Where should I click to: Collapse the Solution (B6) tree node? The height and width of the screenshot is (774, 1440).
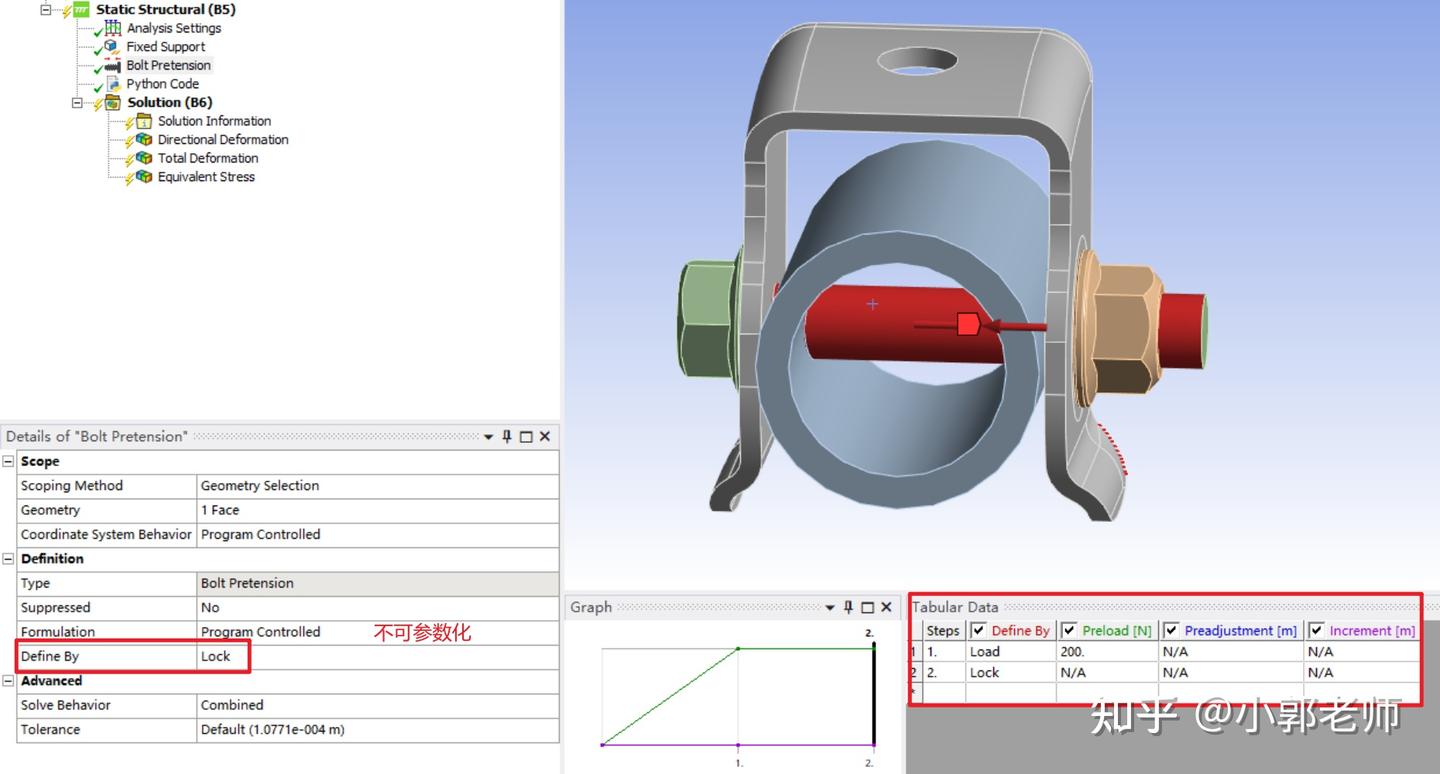pyautogui.click(x=78, y=103)
